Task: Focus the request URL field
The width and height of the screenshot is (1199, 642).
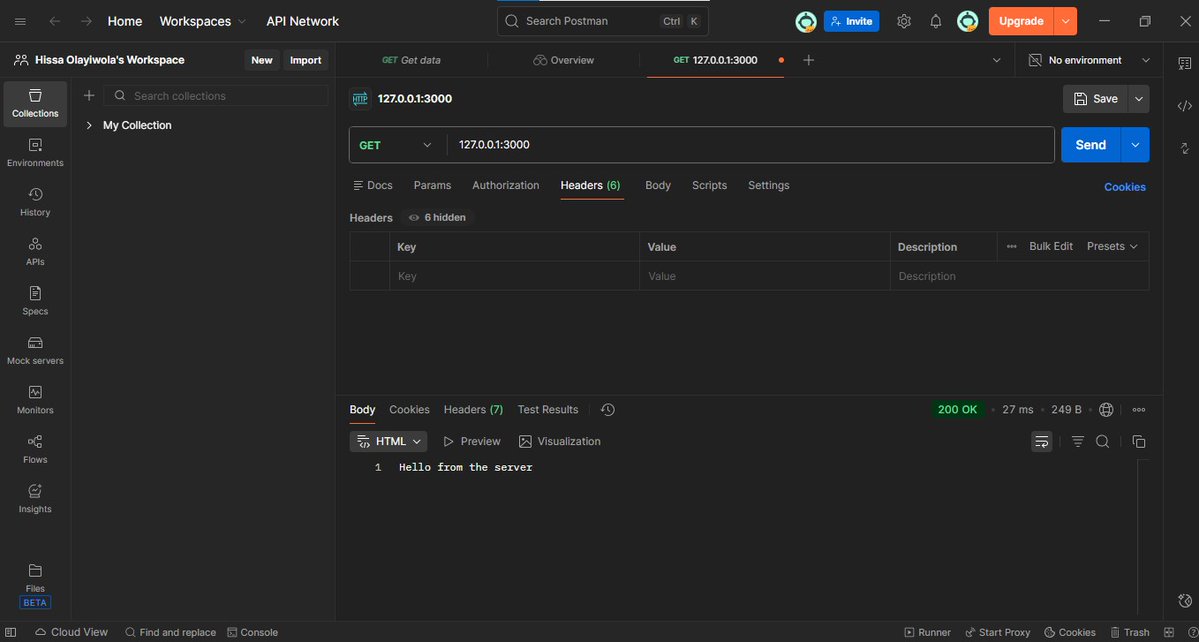Action: click(x=751, y=145)
